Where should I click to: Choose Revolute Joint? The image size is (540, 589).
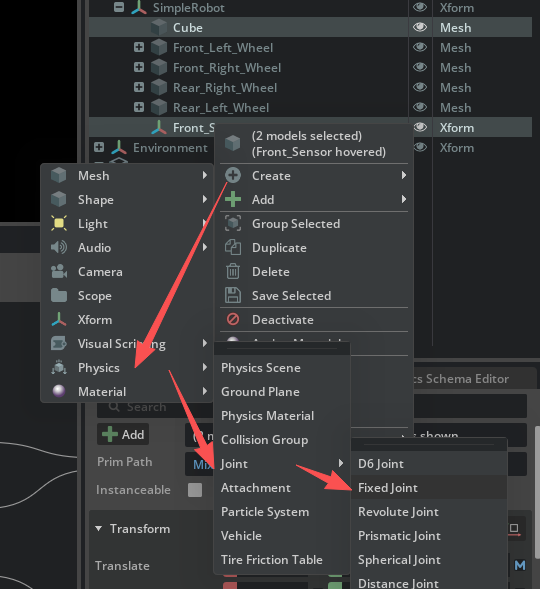(429, 512)
